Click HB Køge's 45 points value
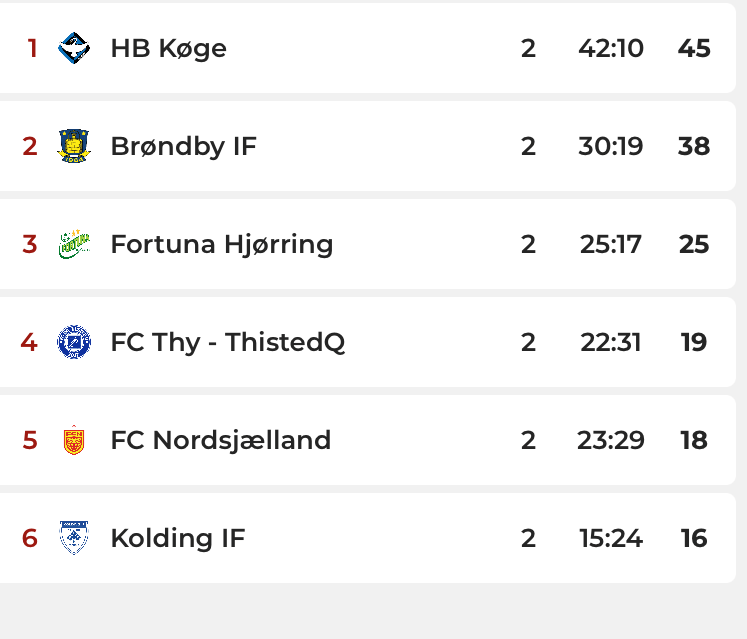Screen dimensions: 747x639 tap(694, 48)
